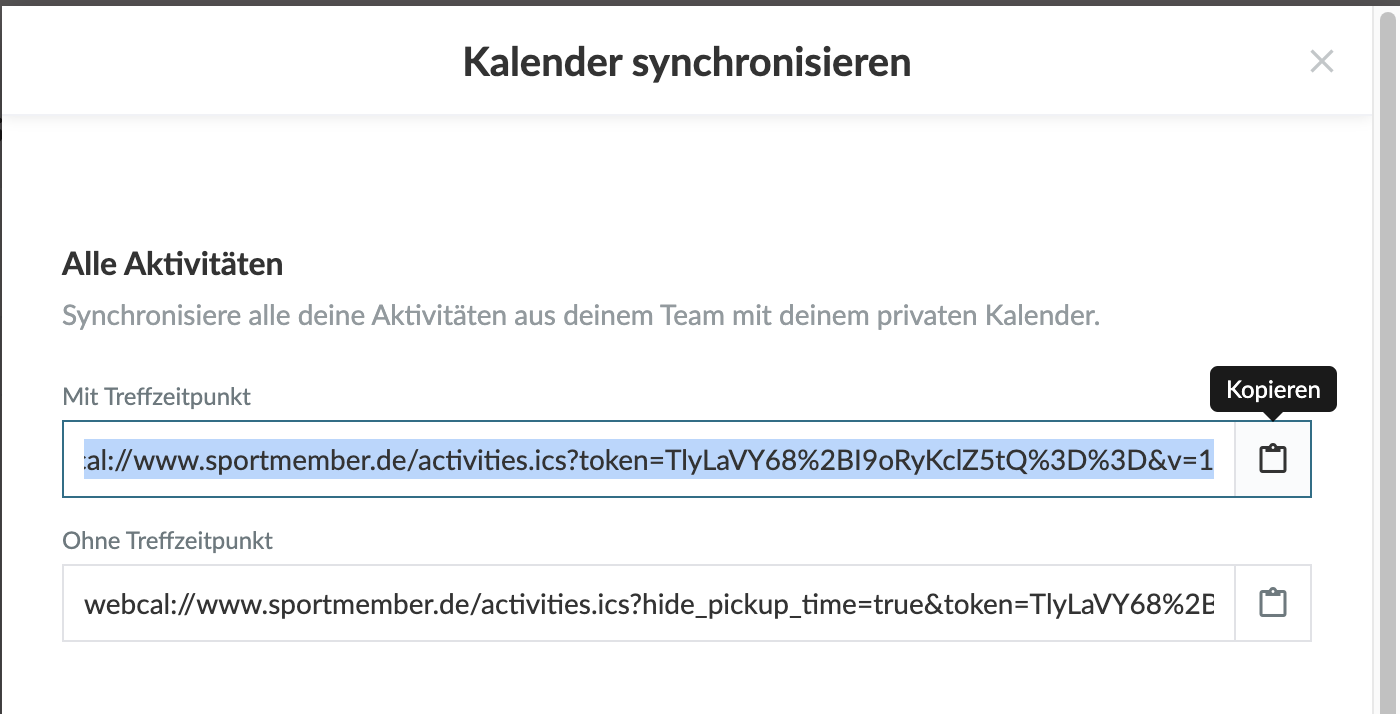The image size is (1400, 714).
Task: Click into the Mit Treffzeitpunkt URL field
Action: pos(648,459)
